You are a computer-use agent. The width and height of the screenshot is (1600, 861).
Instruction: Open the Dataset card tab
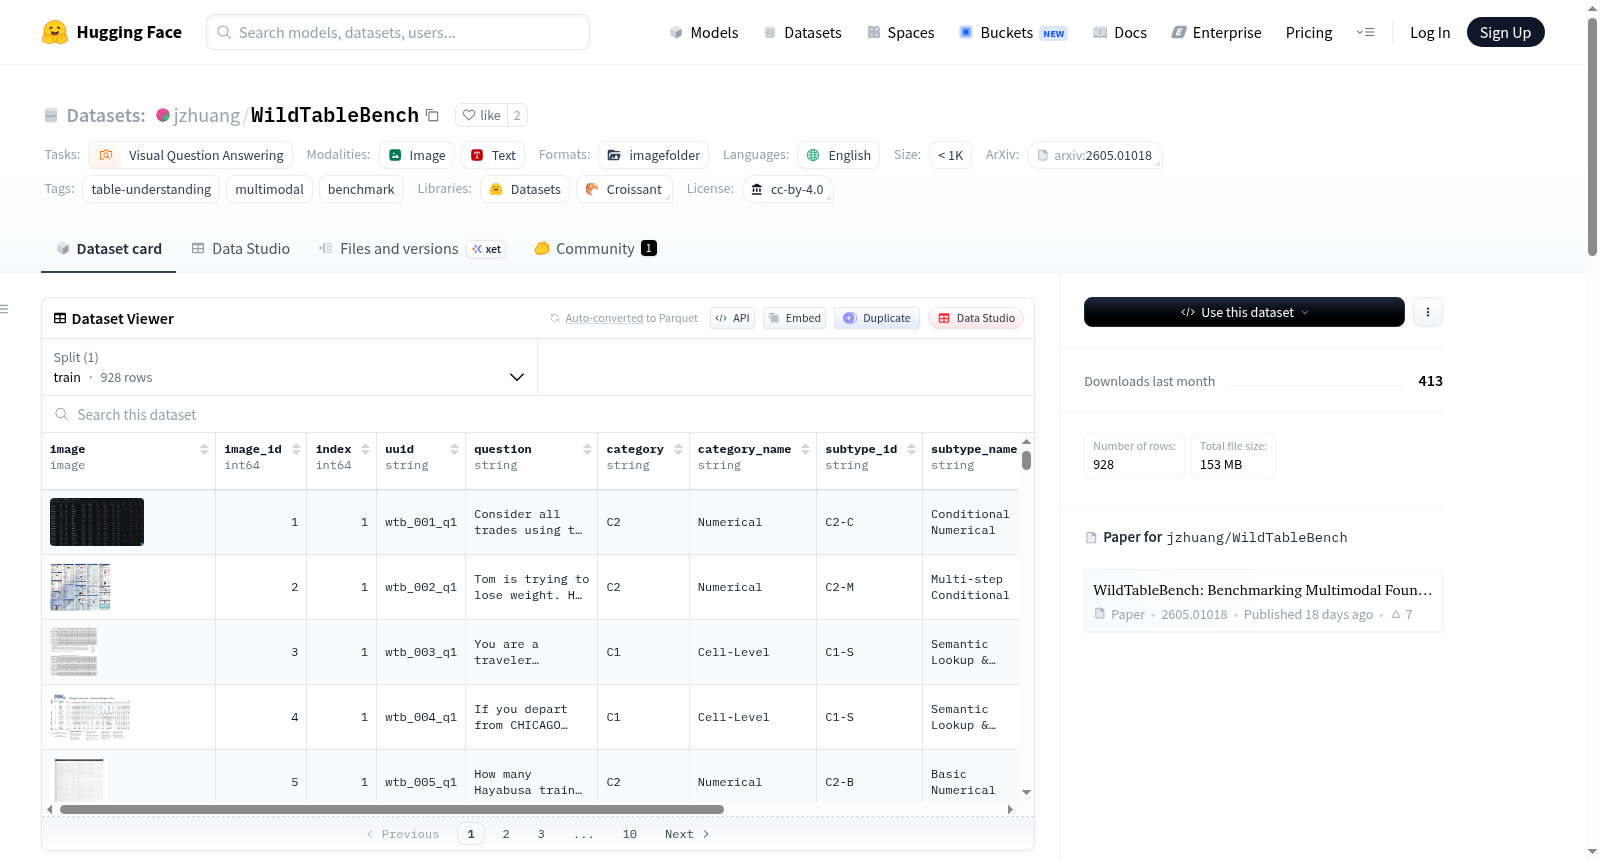(108, 249)
